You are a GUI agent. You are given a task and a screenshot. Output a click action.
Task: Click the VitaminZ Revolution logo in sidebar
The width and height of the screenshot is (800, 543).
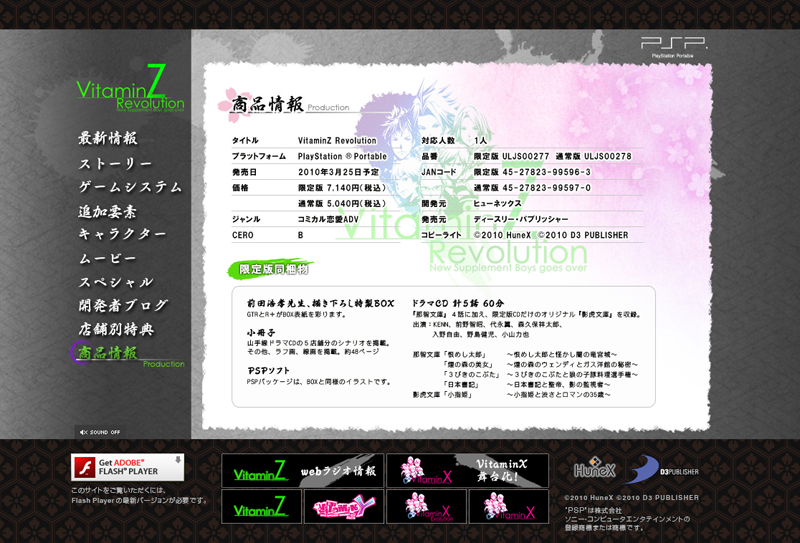click(131, 89)
